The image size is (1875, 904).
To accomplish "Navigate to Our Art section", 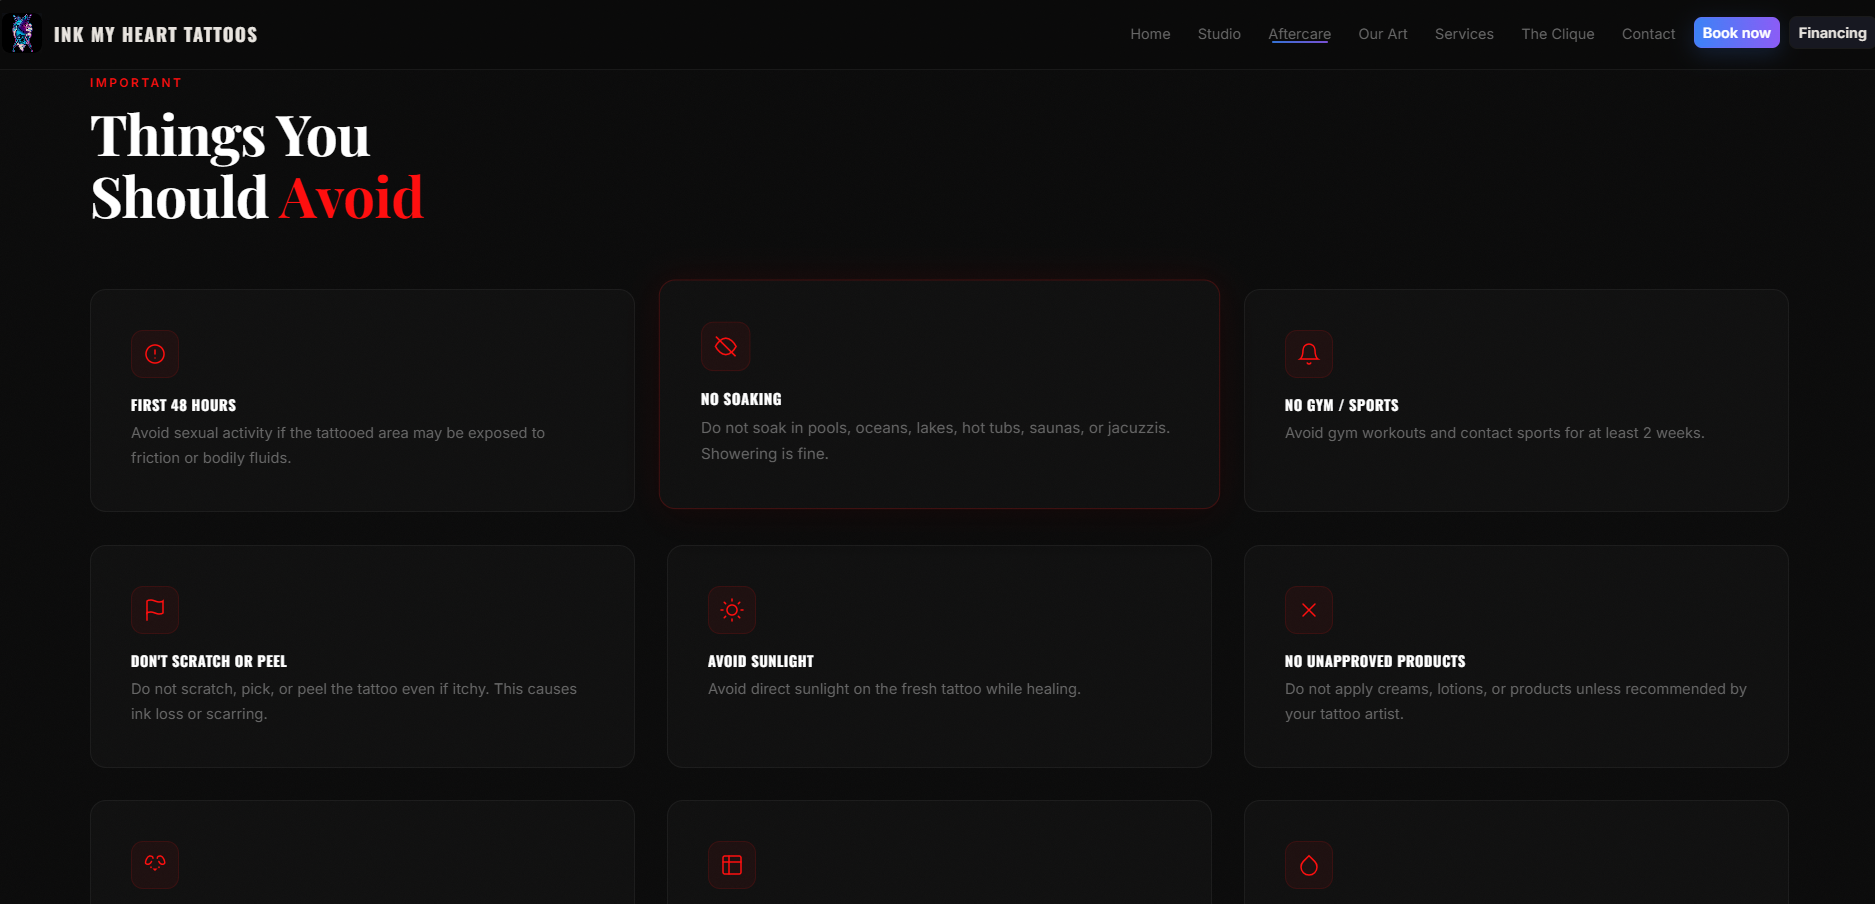I will [1382, 34].
